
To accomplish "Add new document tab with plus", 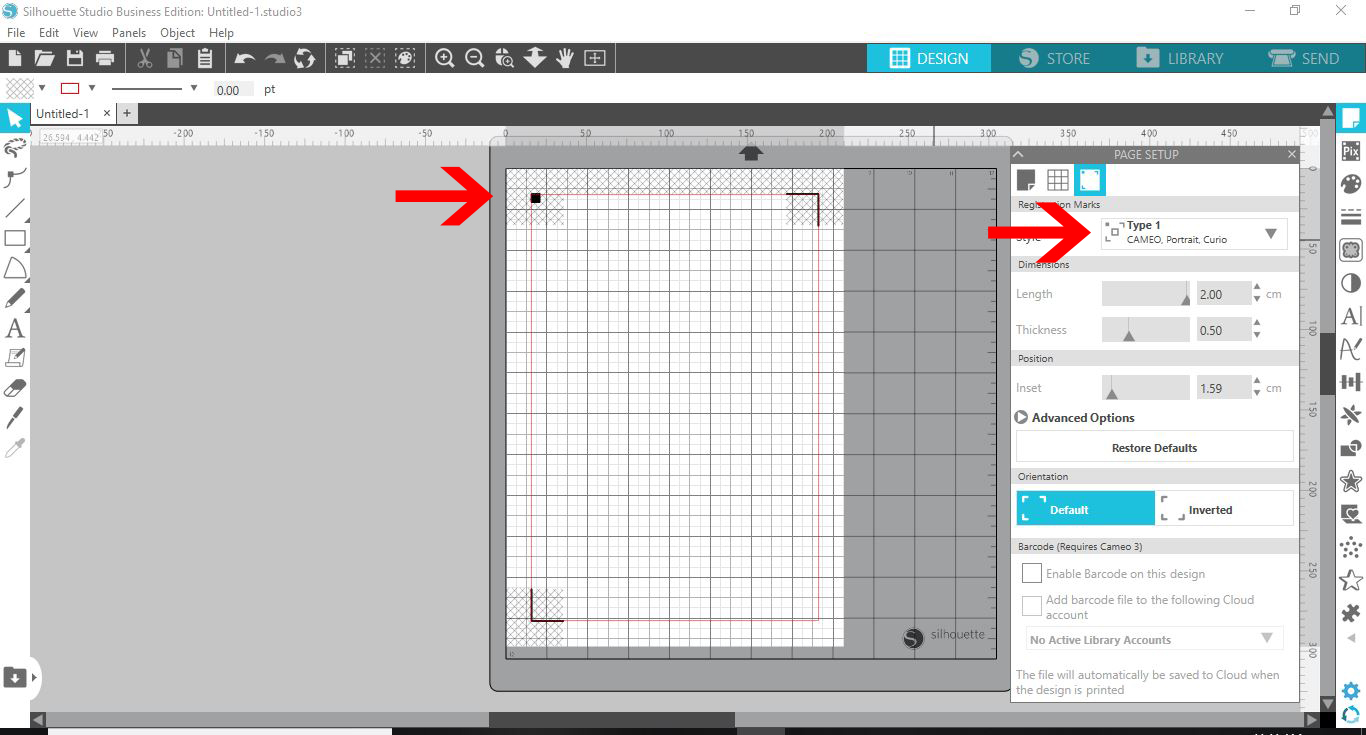I will [127, 114].
